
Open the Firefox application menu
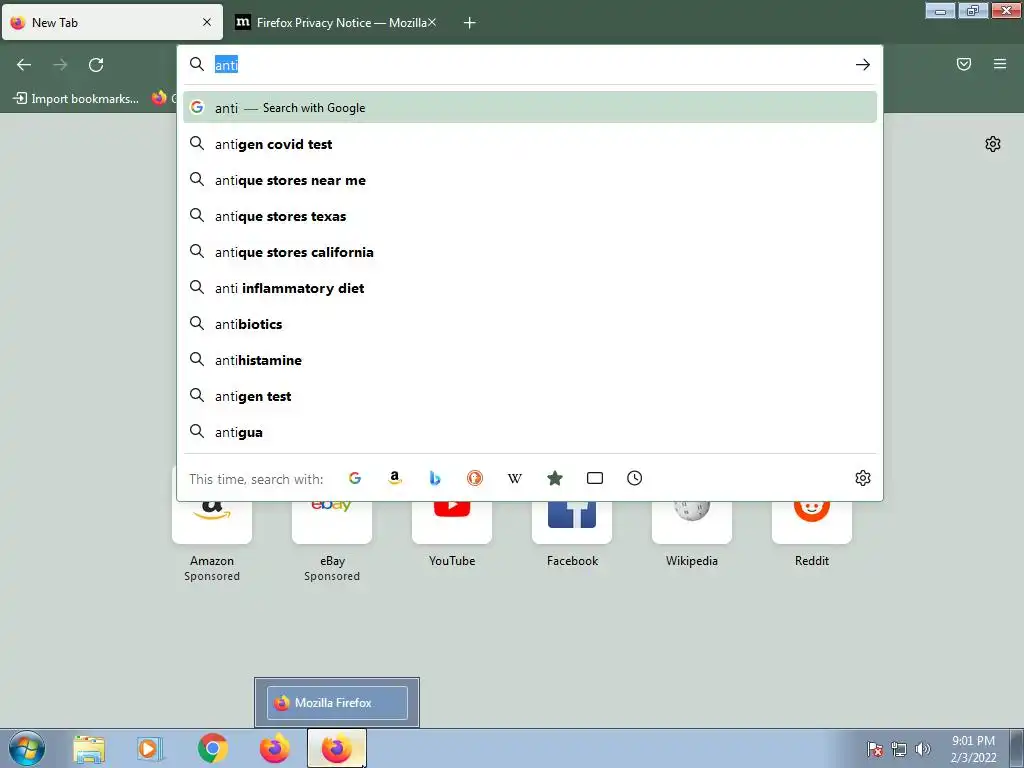pyautogui.click(x=1000, y=64)
